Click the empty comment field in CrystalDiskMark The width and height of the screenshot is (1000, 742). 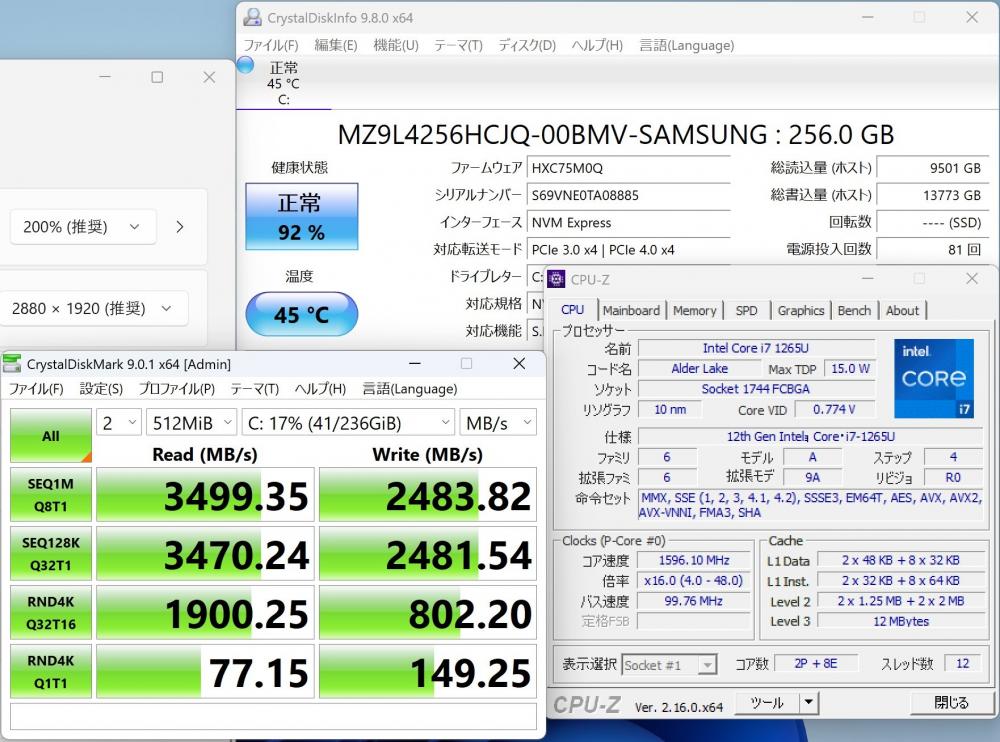pos(274,716)
